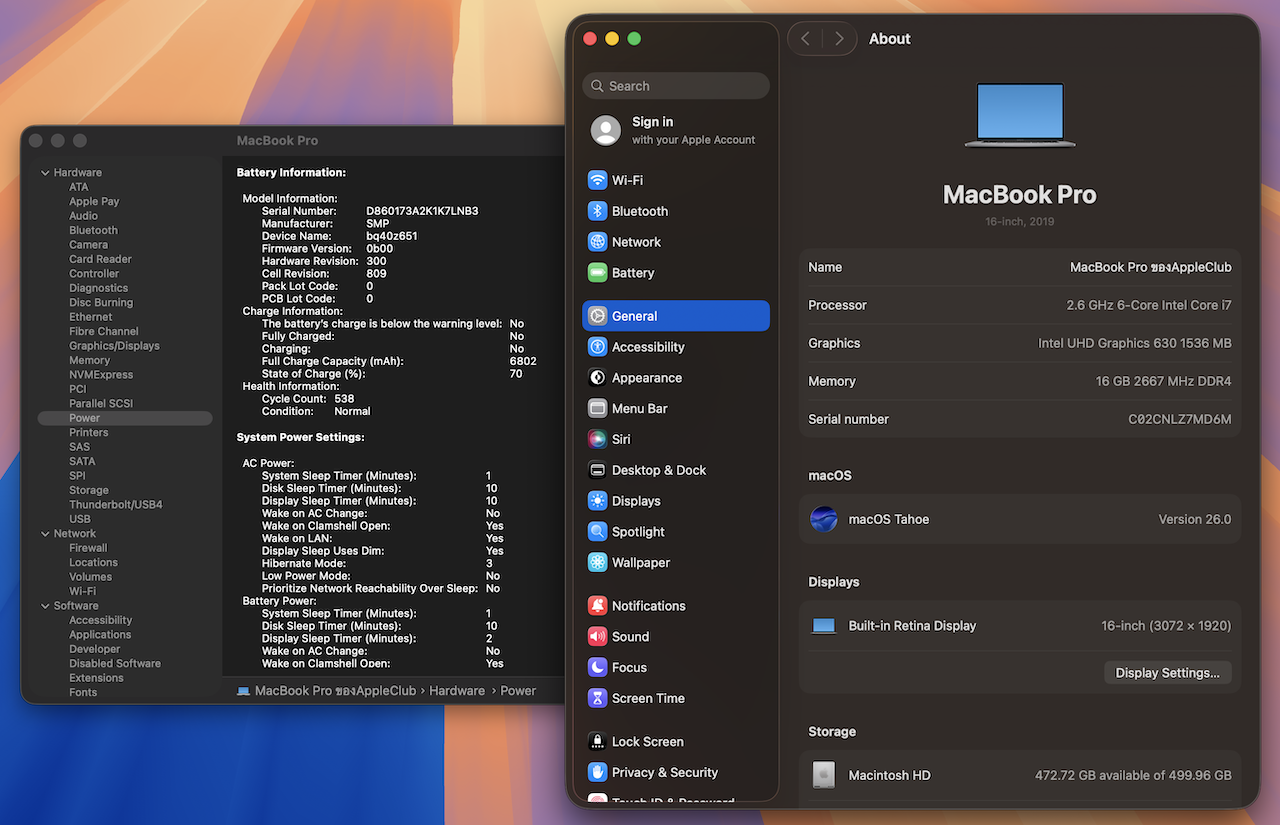Click the Search field in Settings
Screen dimensions: 1280x825
click(x=676, y=86)
